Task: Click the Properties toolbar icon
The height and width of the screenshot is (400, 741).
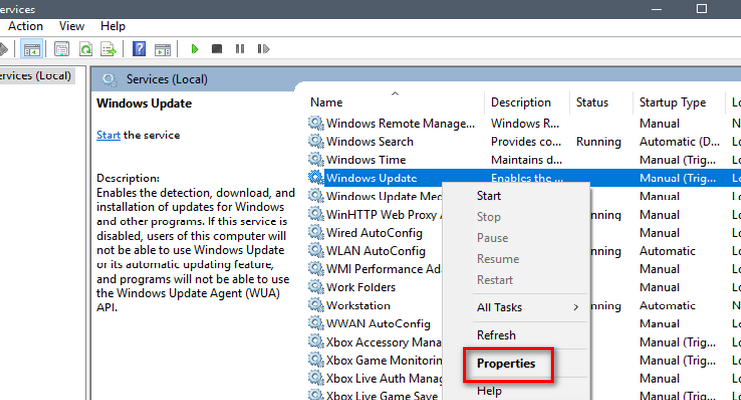Action: (x=61, y=49)
